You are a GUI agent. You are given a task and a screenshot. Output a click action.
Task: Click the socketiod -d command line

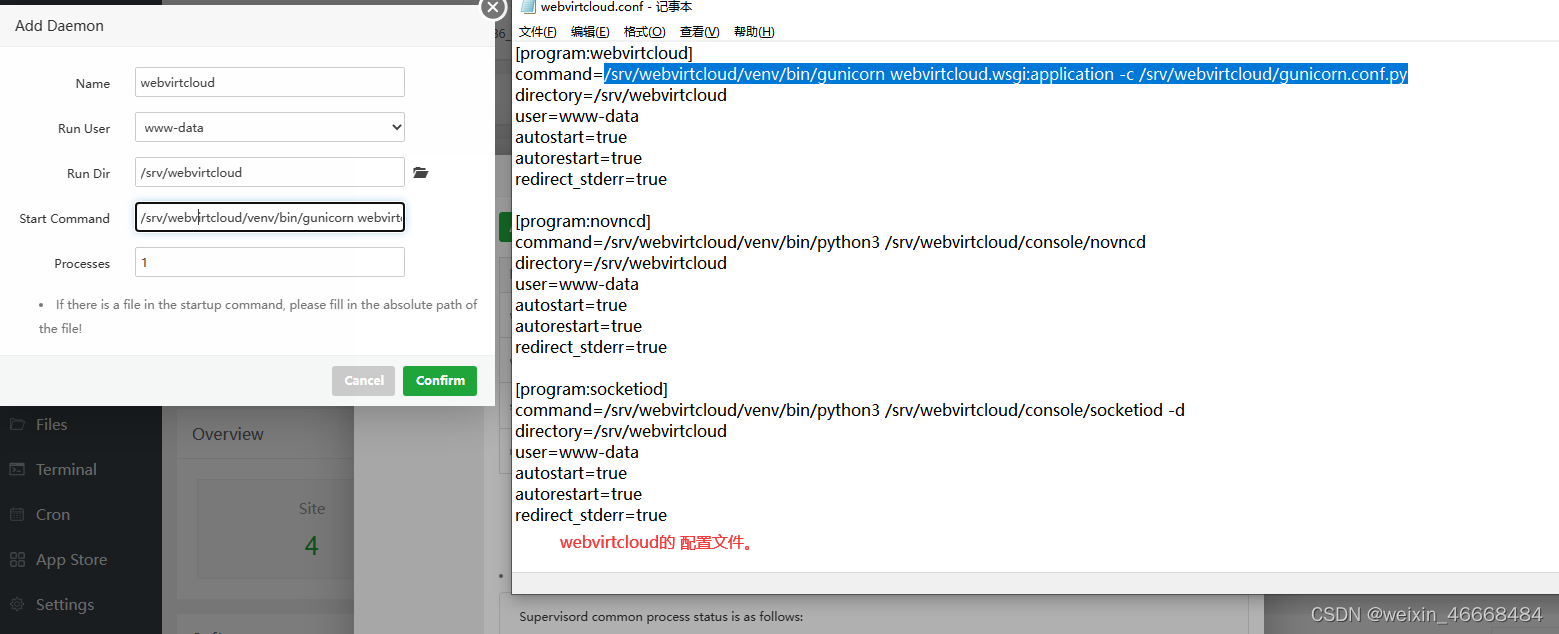[850, 410]
